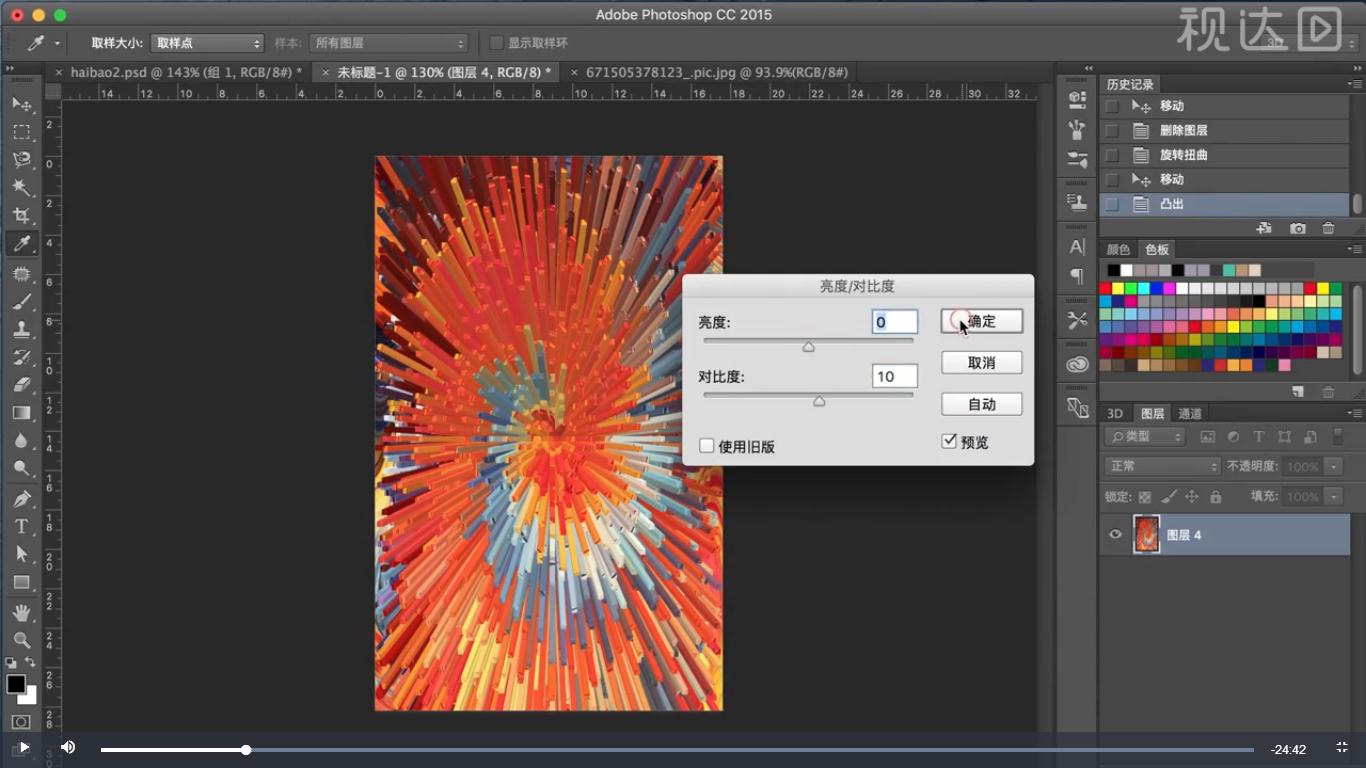Select the Brush tool
This screenshot has width=1366, height=768.
coord(21,302)
